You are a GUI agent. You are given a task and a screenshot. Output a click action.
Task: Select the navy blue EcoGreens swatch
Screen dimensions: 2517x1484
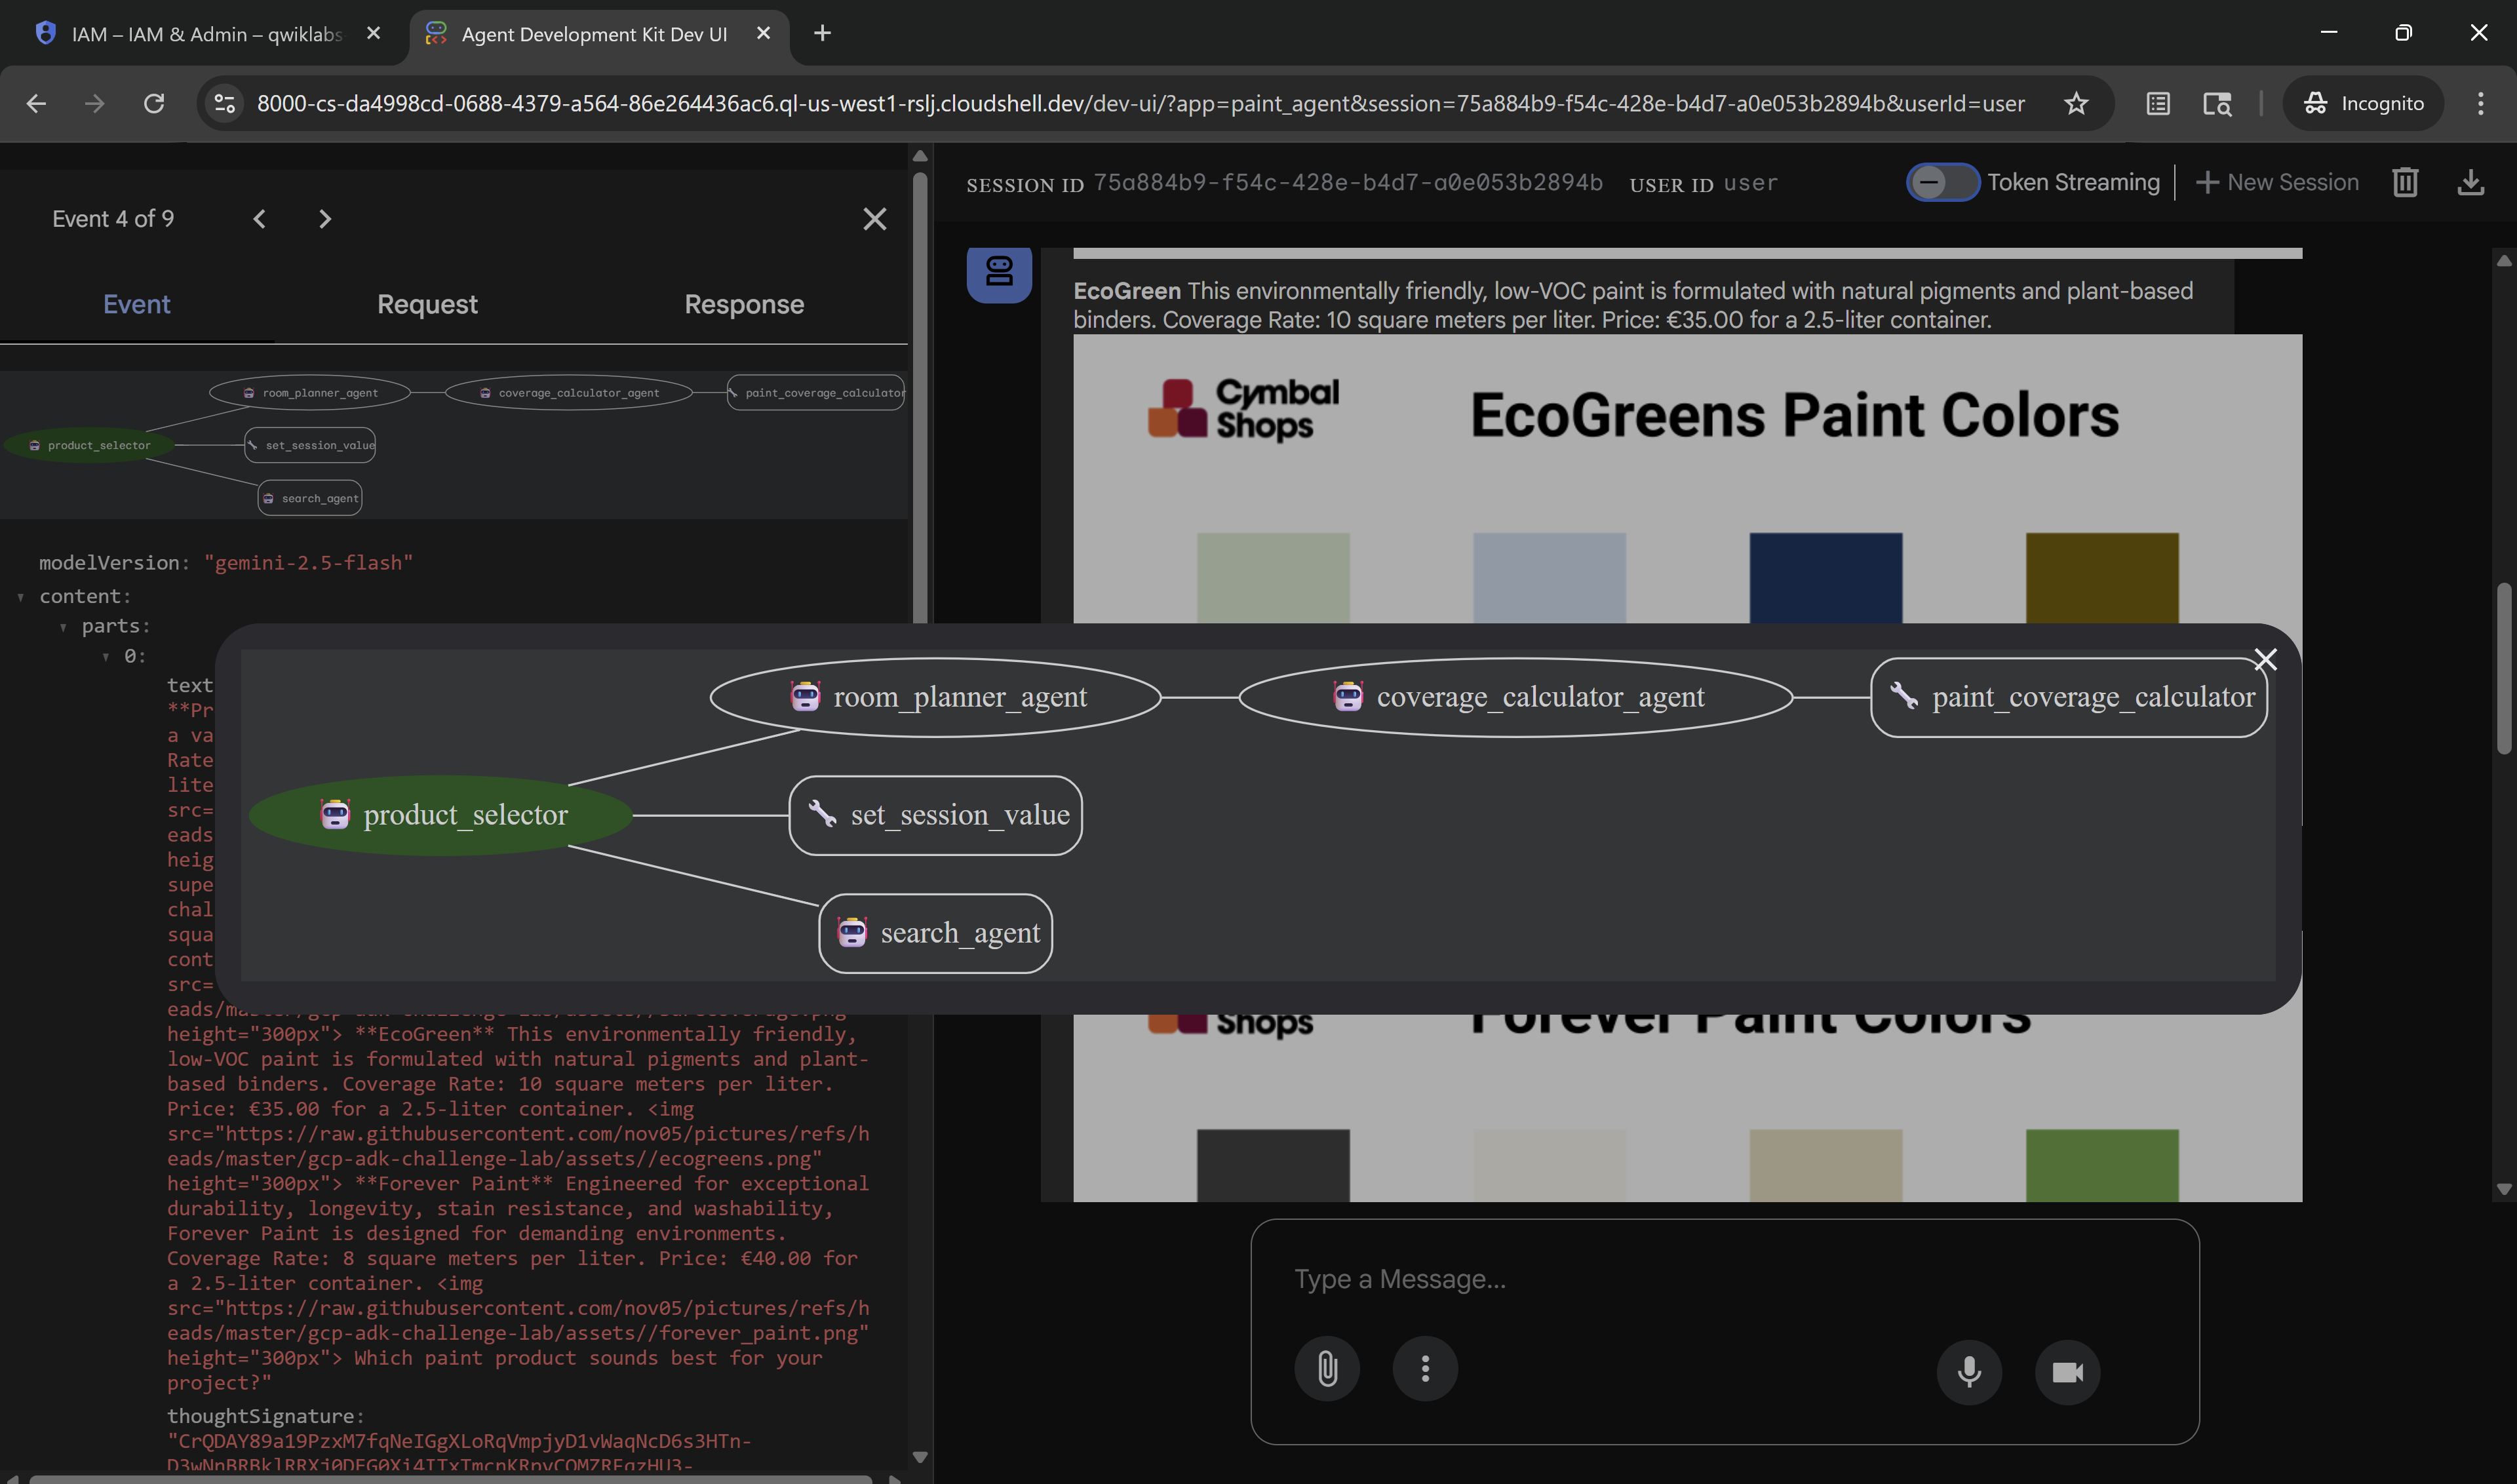(x=1825, y=578)
